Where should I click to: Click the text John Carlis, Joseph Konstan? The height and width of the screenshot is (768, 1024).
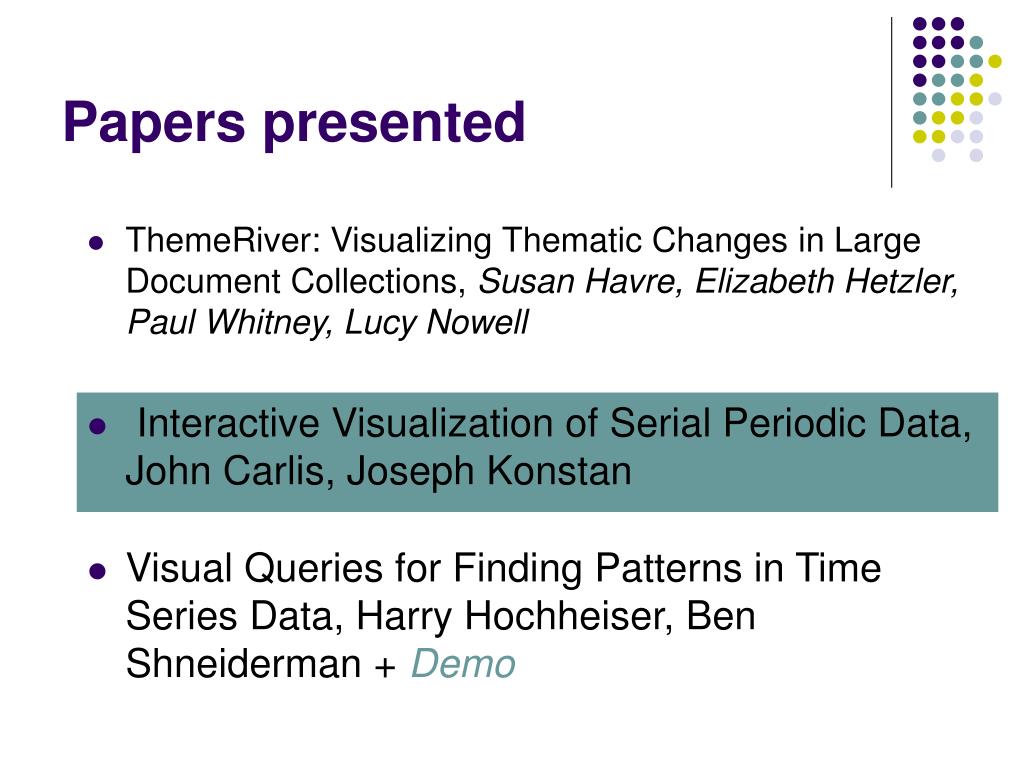pos(379,471)
